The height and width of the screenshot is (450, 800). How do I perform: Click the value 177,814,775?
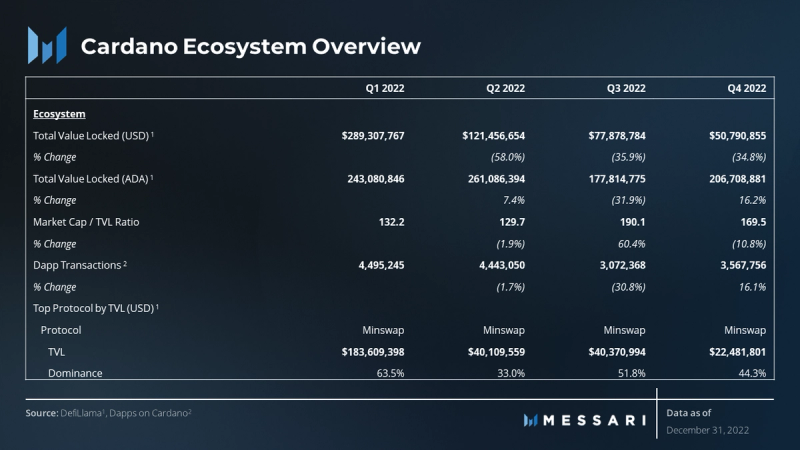[617, 179]
